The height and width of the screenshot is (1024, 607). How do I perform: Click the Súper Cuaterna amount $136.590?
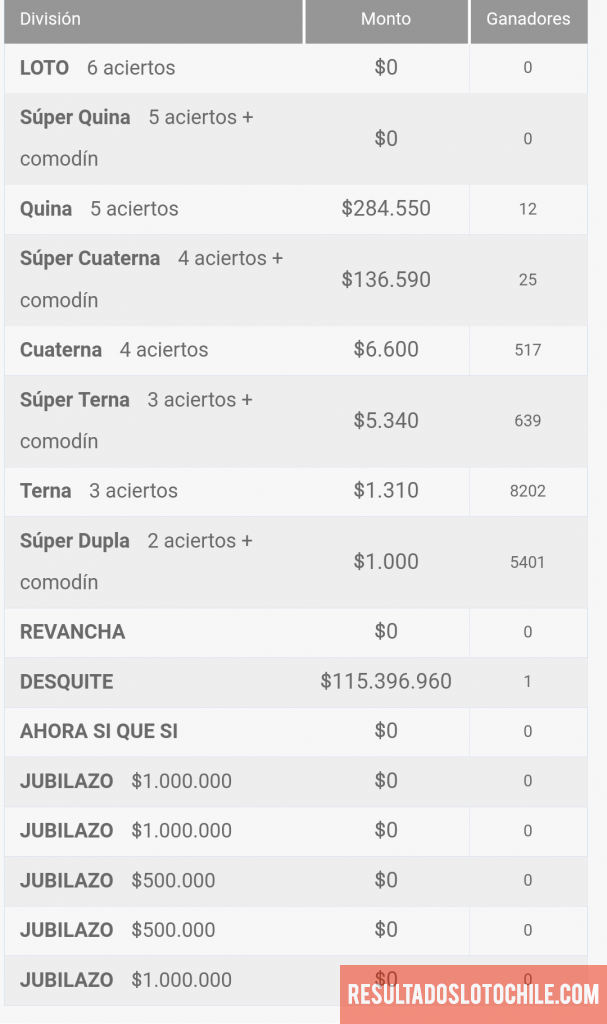click(x=386, y=280)
